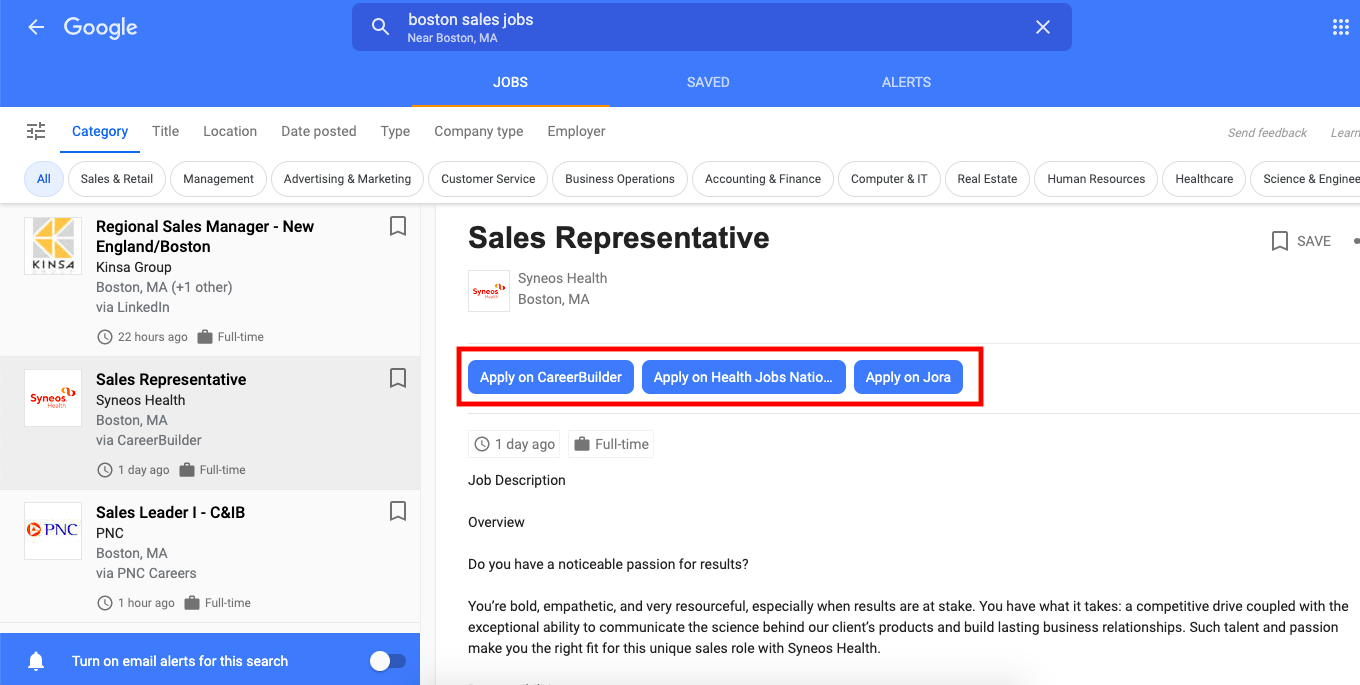Click Apply on Health Jobs Nationwide button
This screenshot has height=685, width=1360.
743,377
